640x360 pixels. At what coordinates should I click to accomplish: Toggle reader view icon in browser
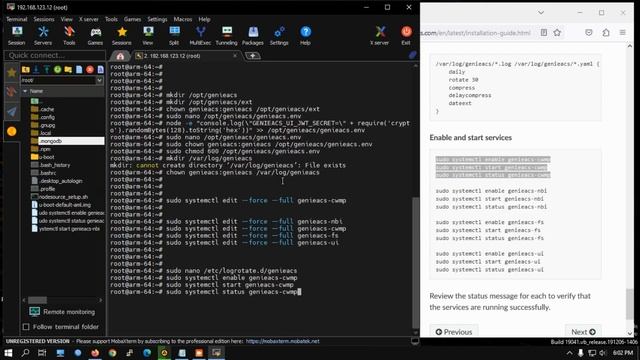coord(544,33)
